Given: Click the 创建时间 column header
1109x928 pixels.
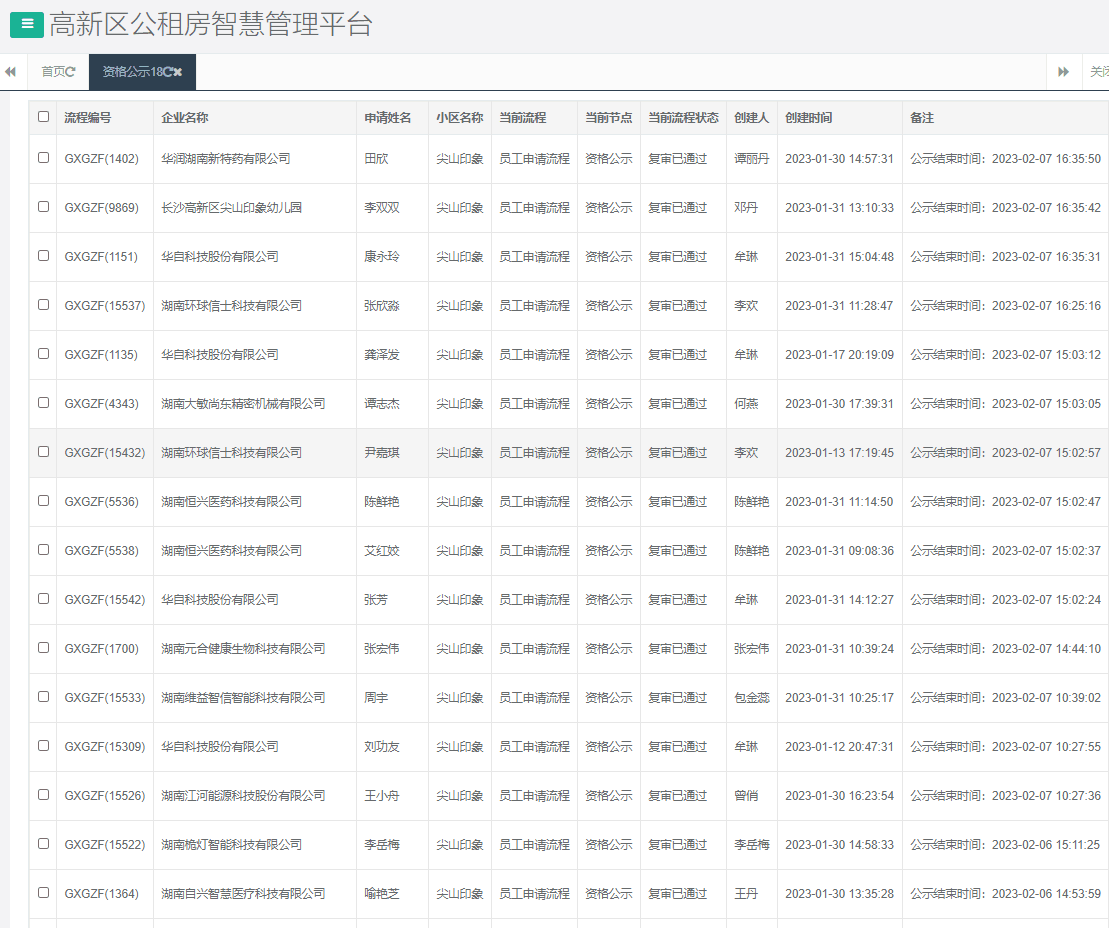Looking at the screenshot, I should [808, 118].
